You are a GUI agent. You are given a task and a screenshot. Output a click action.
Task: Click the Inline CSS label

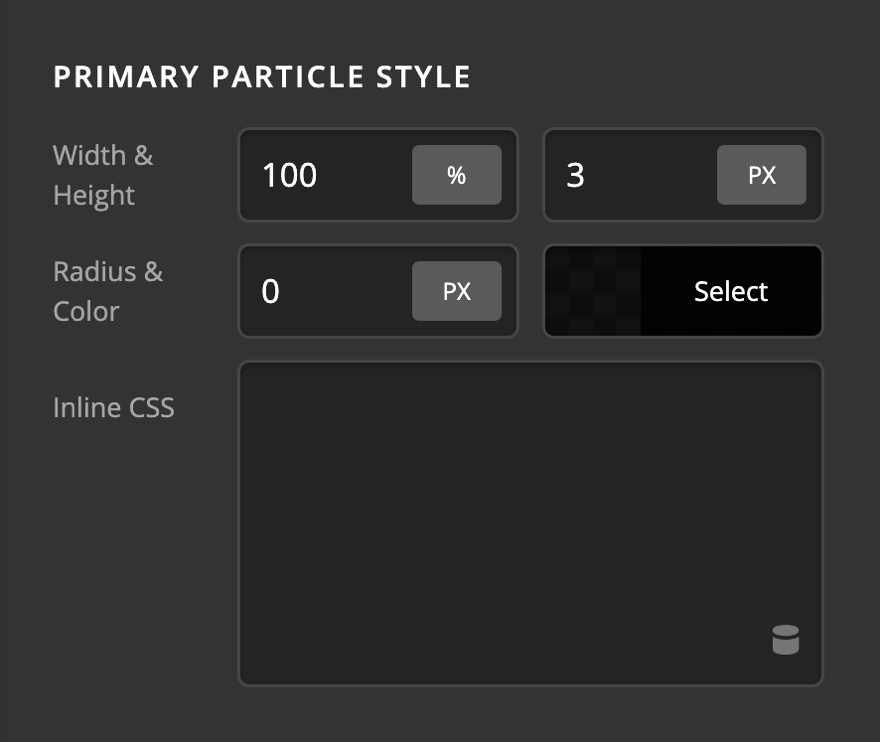[113, 407]
